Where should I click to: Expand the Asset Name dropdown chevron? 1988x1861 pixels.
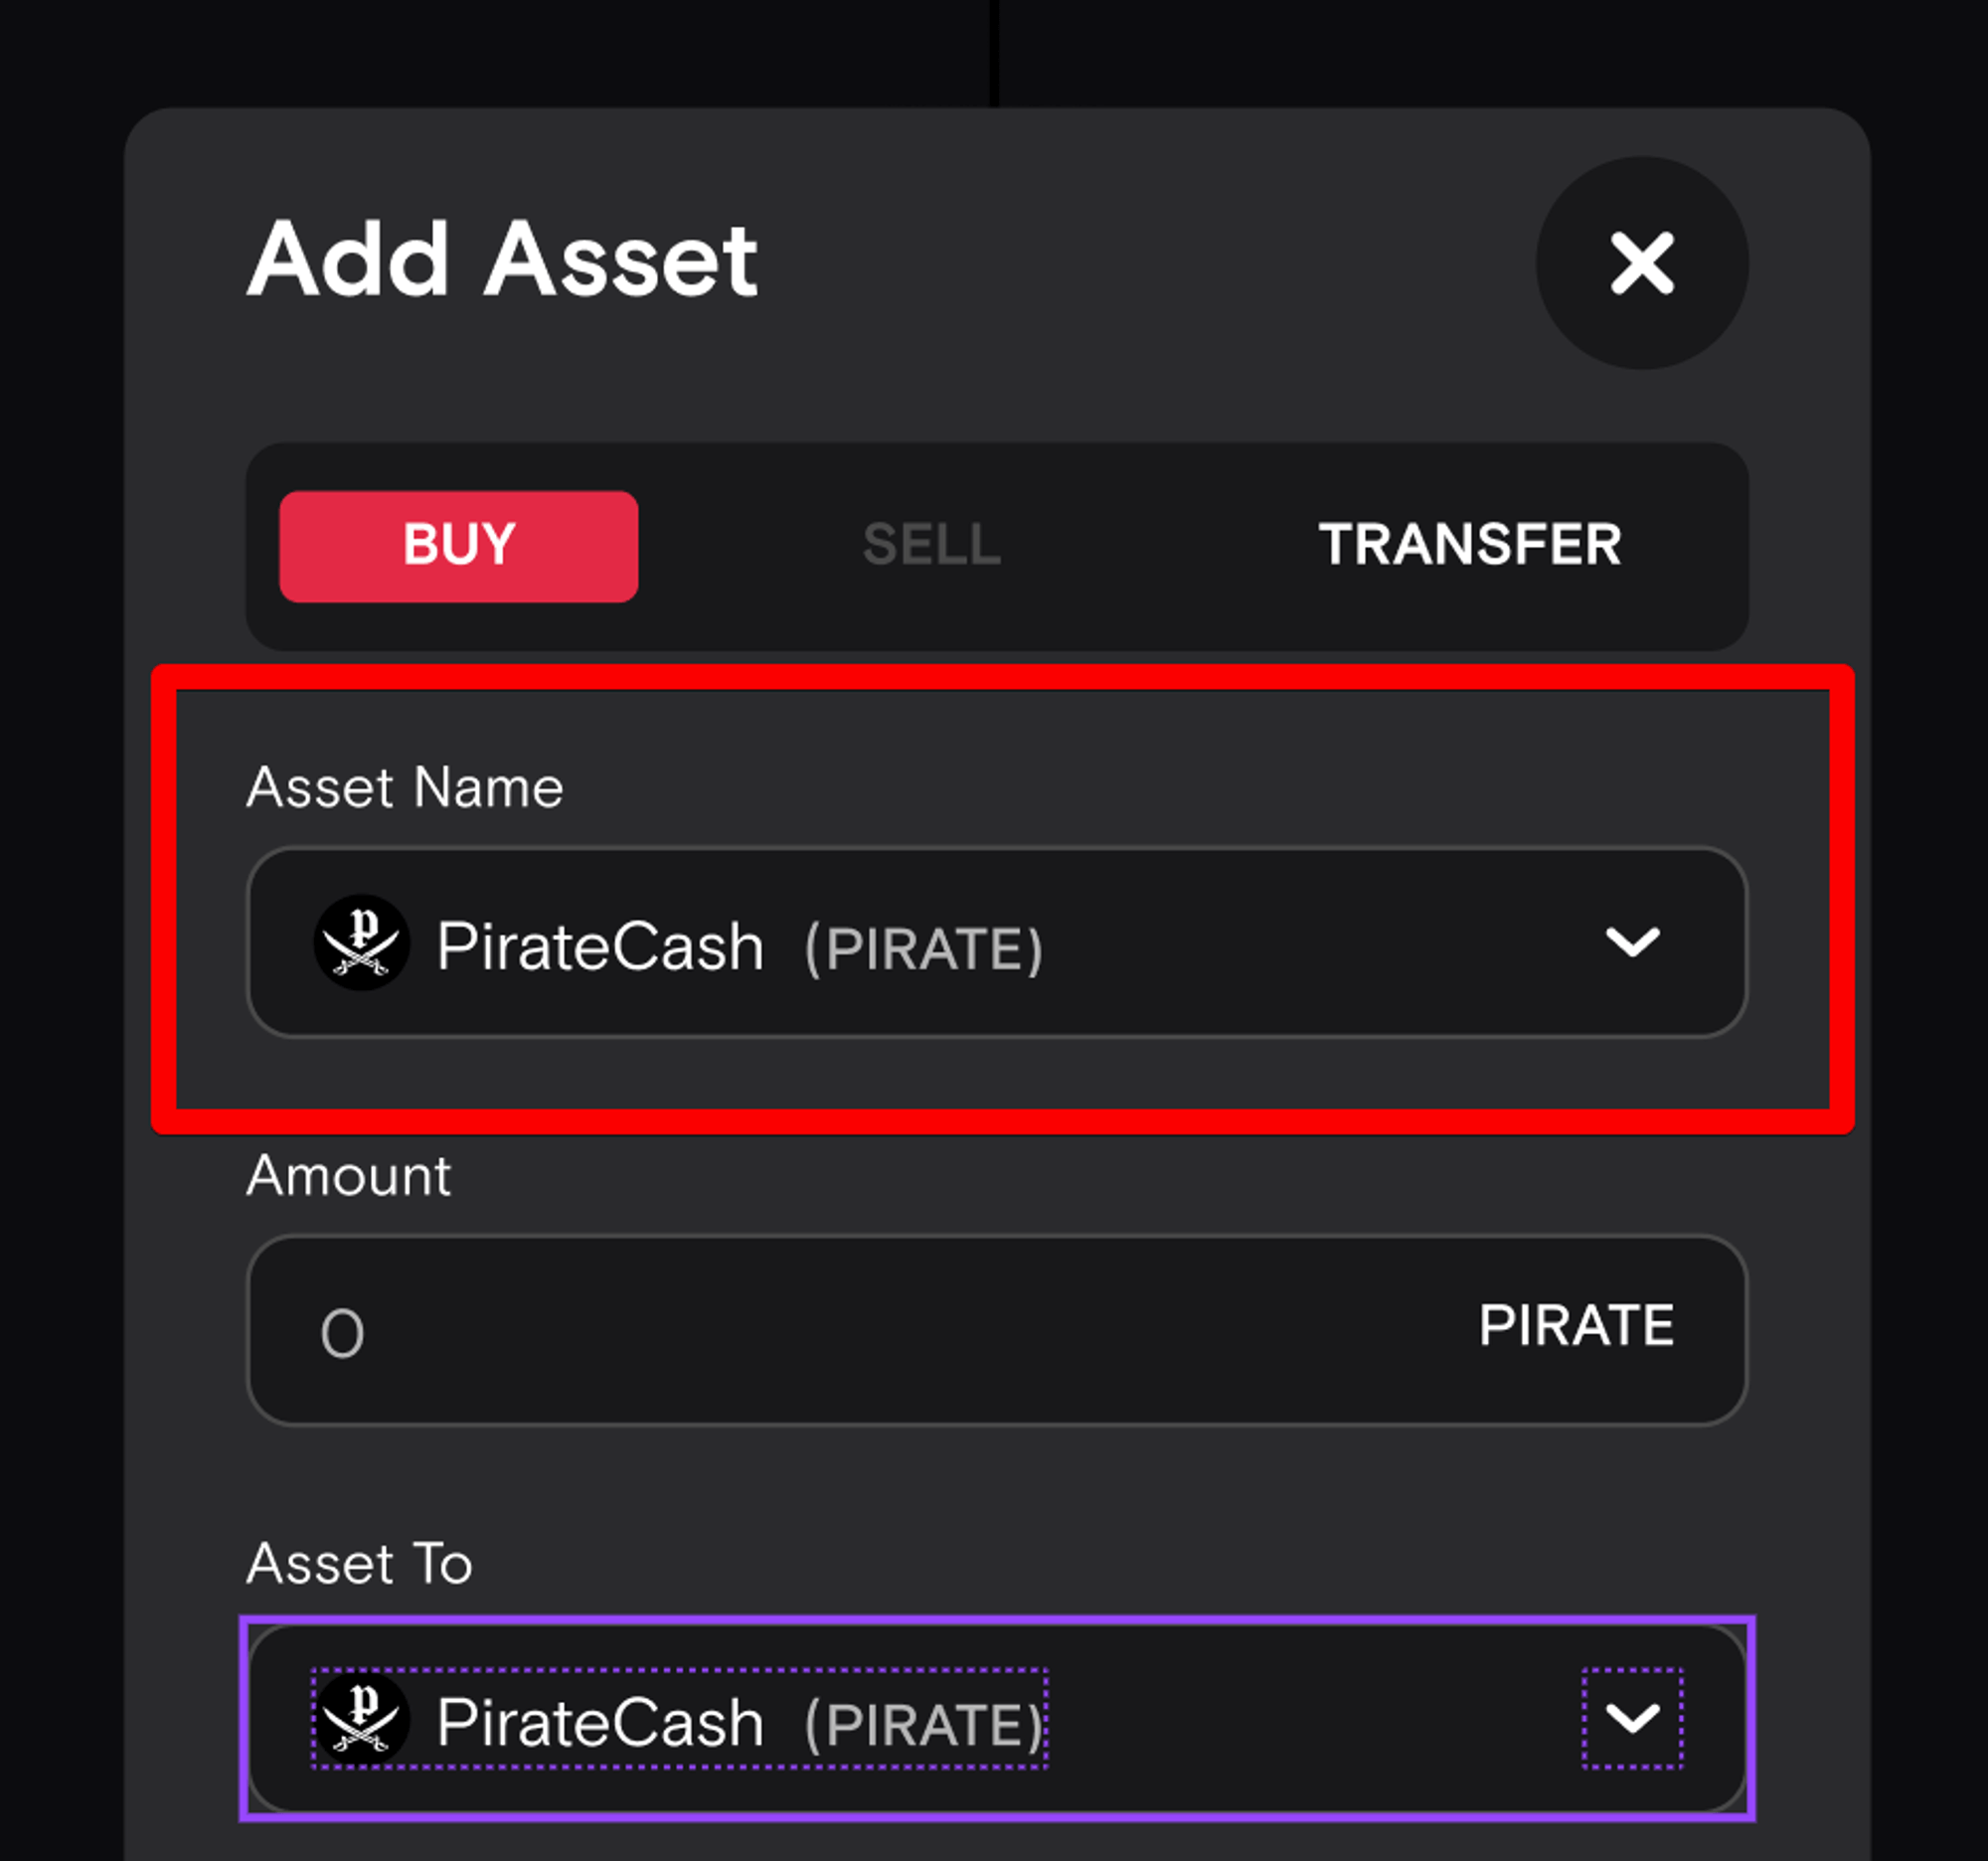click(x=1631, y=942)
